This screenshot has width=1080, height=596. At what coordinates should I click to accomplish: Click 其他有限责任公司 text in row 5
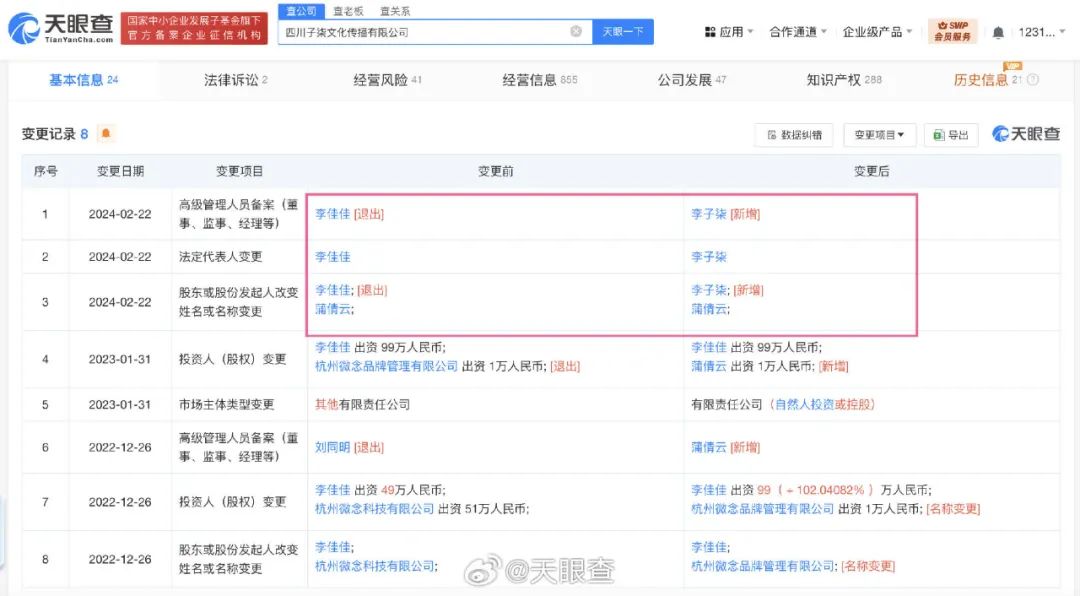362,404
